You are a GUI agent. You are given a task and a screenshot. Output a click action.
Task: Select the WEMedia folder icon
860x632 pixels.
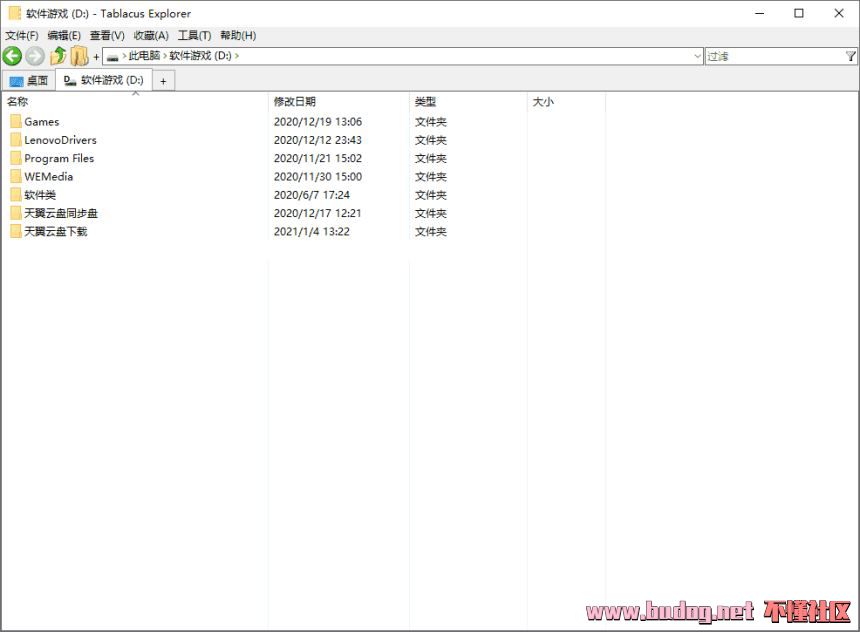[16, 176]
